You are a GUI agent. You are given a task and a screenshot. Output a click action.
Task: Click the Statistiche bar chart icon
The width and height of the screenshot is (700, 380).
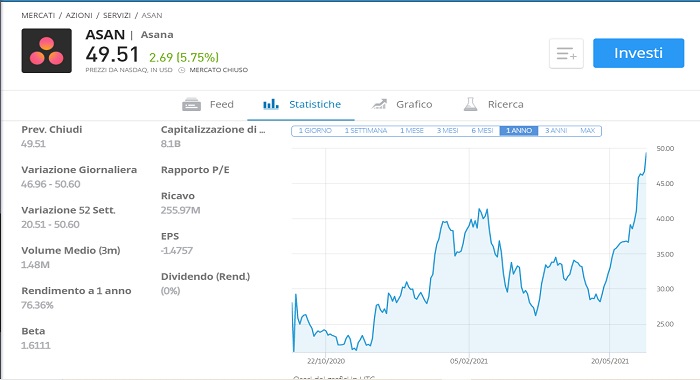(x=271, y=104)
